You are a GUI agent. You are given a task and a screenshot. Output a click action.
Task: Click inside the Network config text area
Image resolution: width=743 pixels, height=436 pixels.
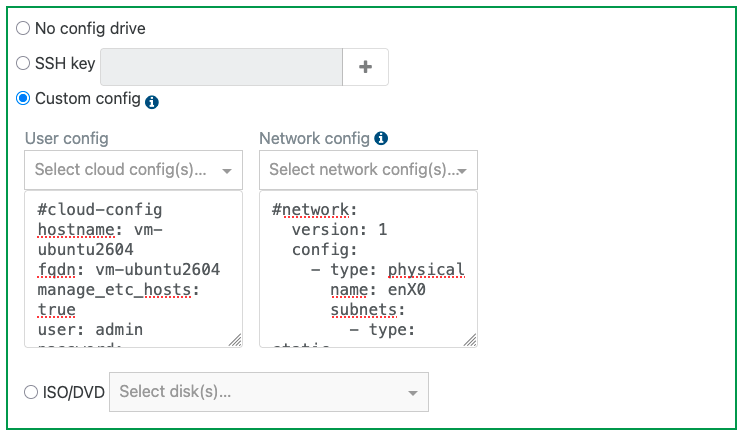coord(368,269)
